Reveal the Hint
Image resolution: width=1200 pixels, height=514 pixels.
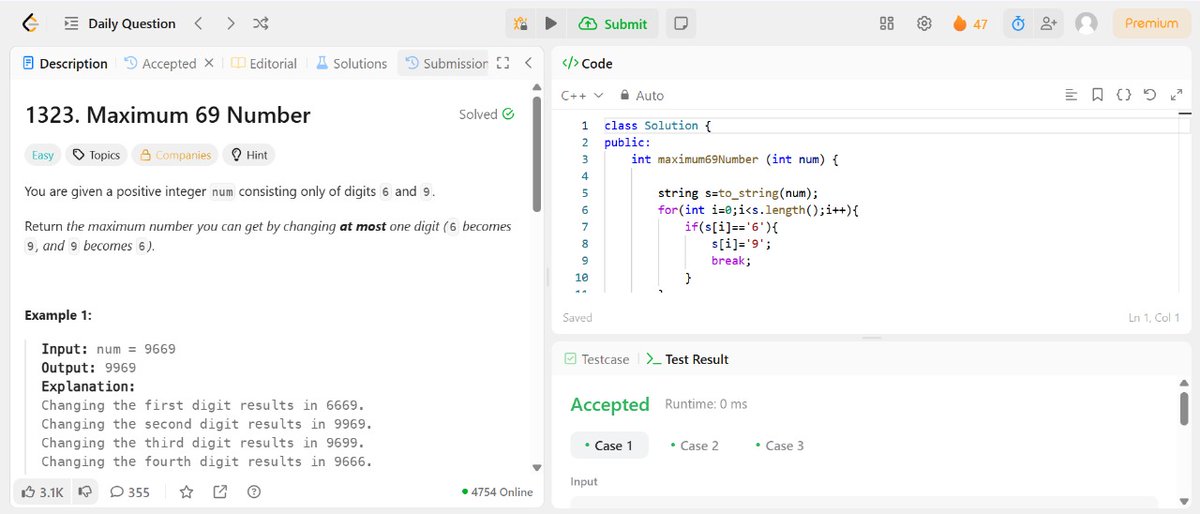pos(248,155)
